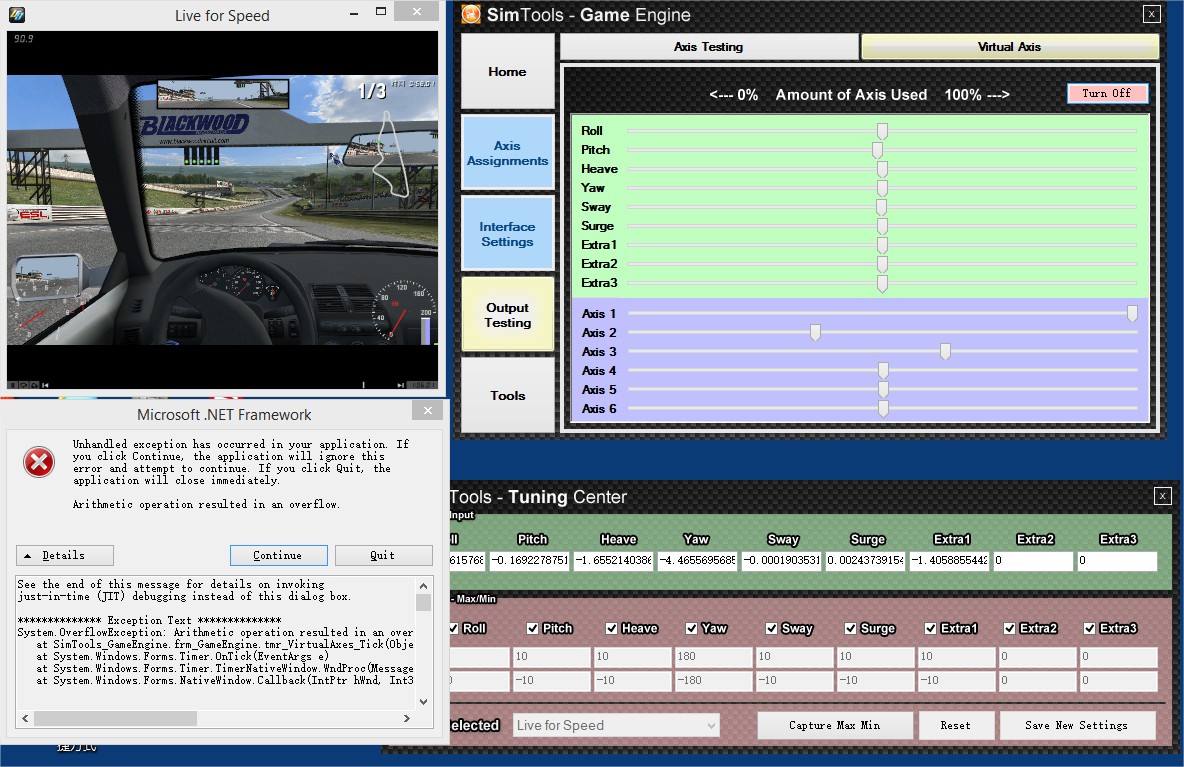
Task: Click the Axis 6 slider handle
Action: (883, 408)
